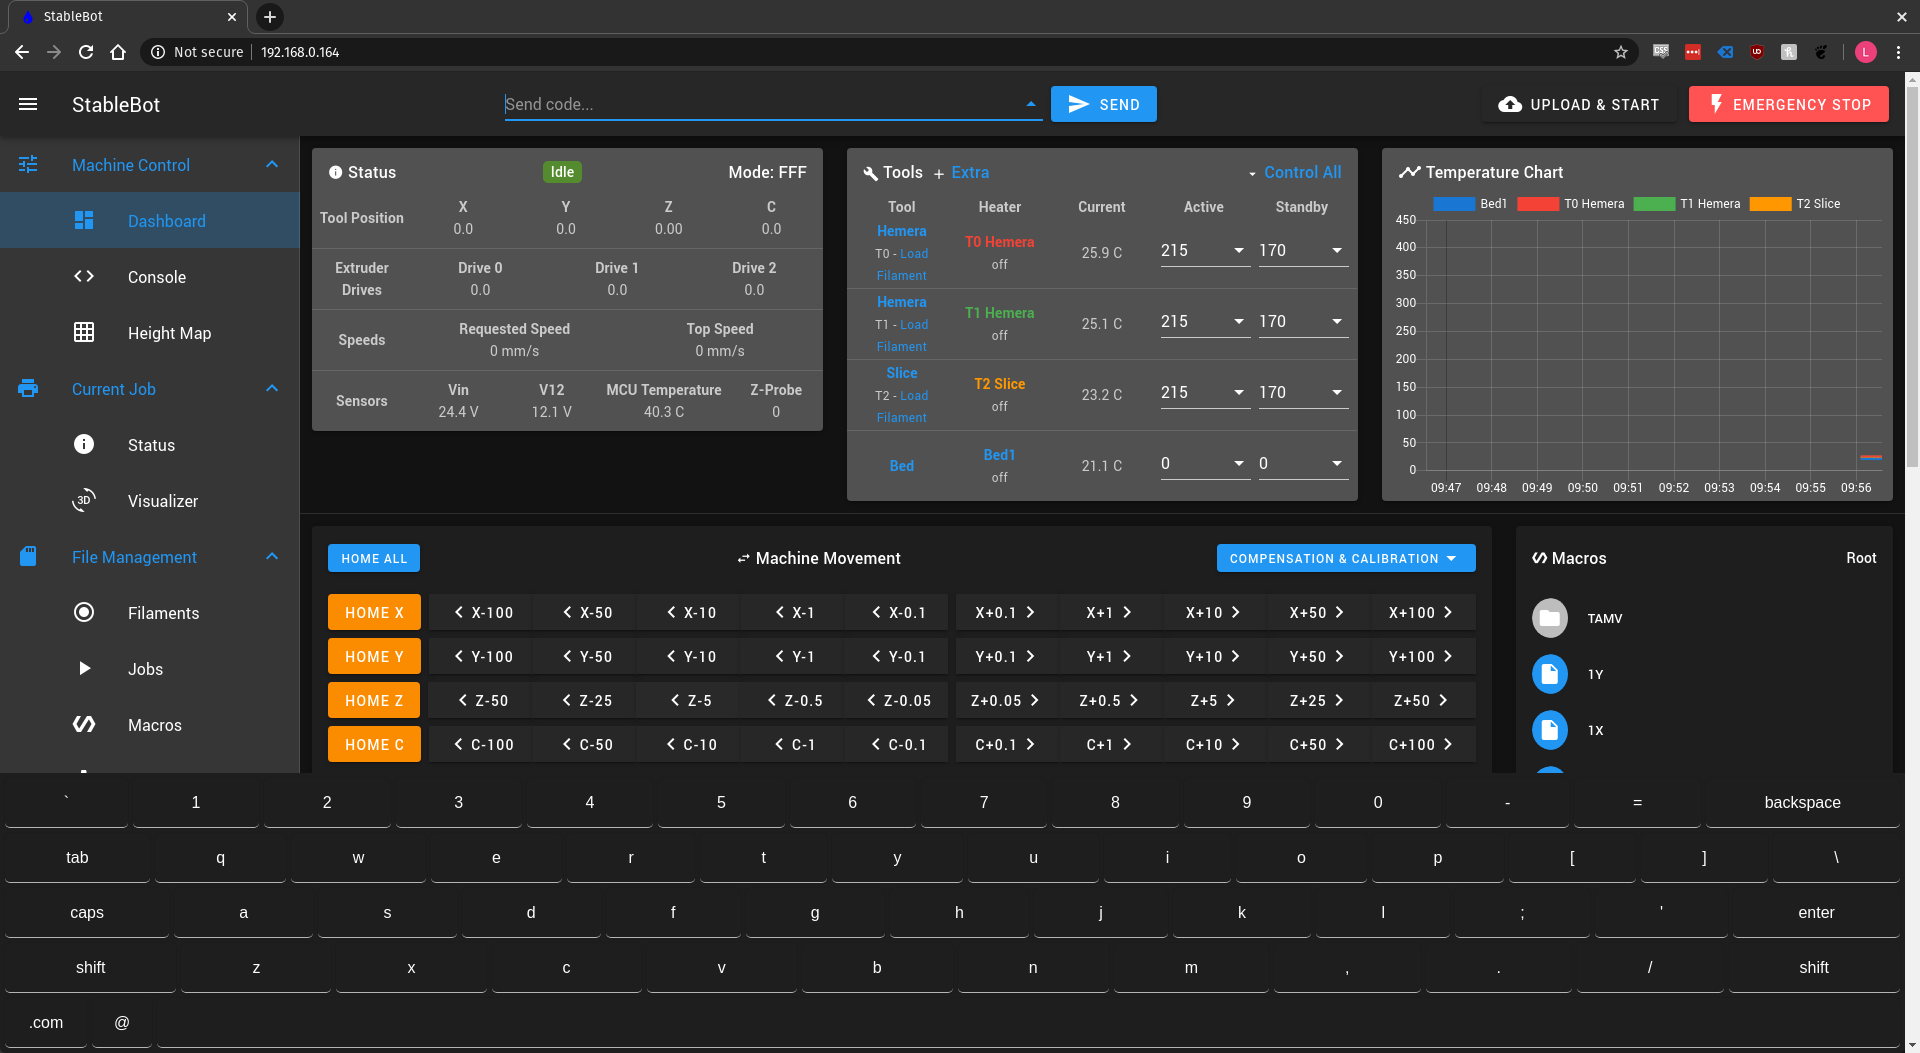Screen dimensions: 1920x1053
Task: Click the Machine Control sliders icon
Action: (x=28, y=164)
